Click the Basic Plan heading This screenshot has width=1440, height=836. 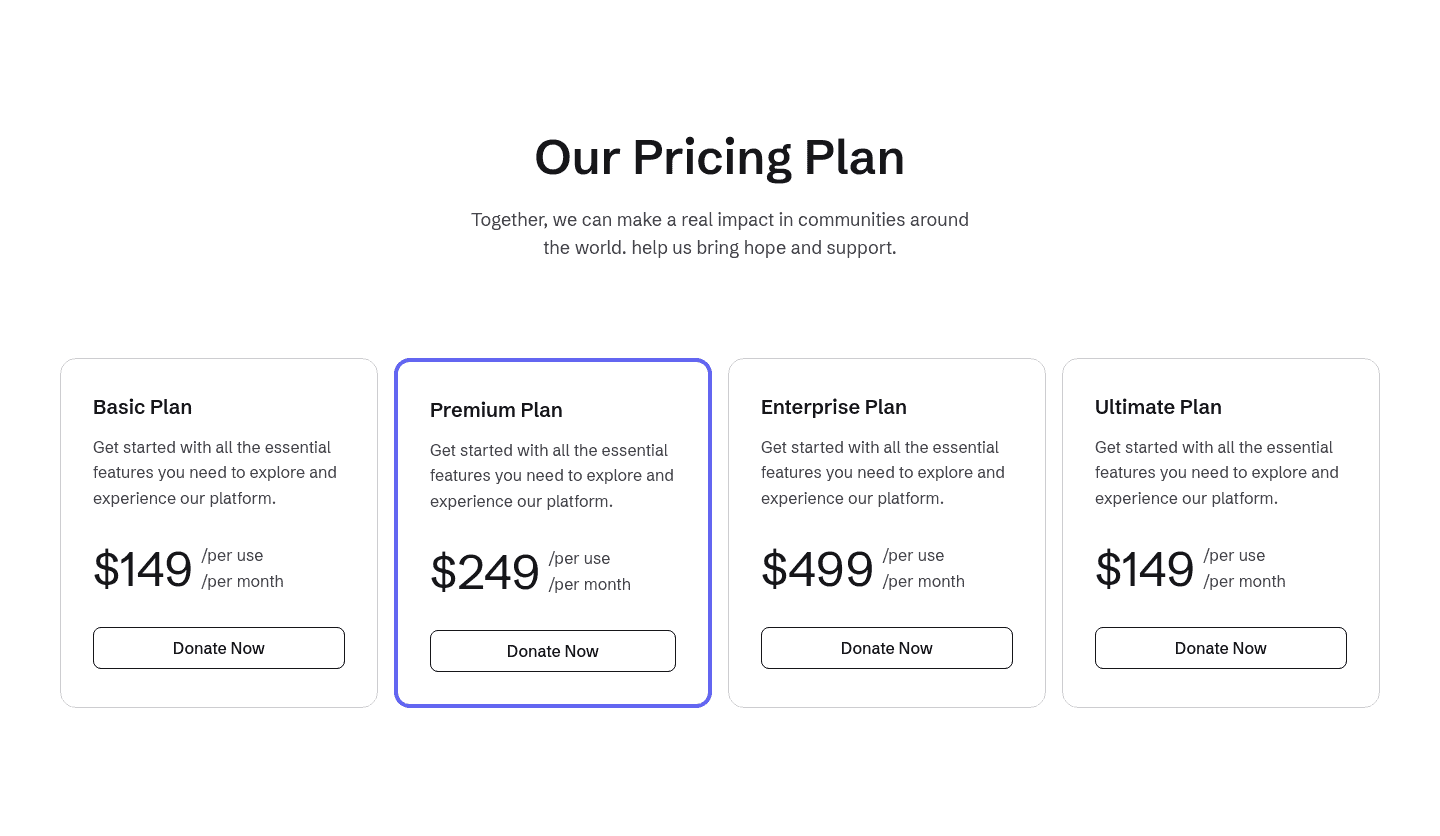point(142,407)
